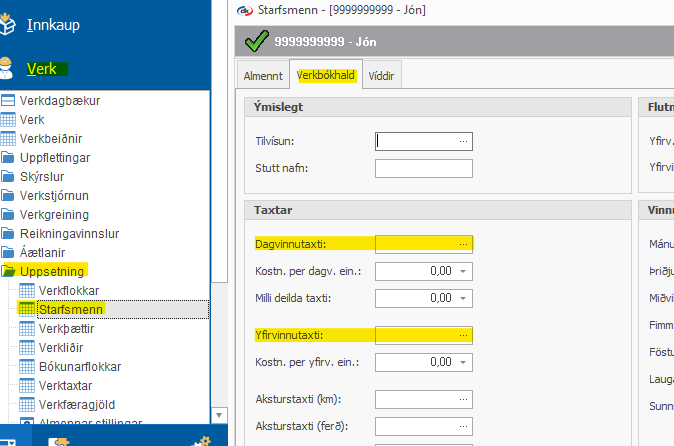The height and width of the screenshot is (446, 674).
Task: Click the Tilvísun input field
Action: 417,142
